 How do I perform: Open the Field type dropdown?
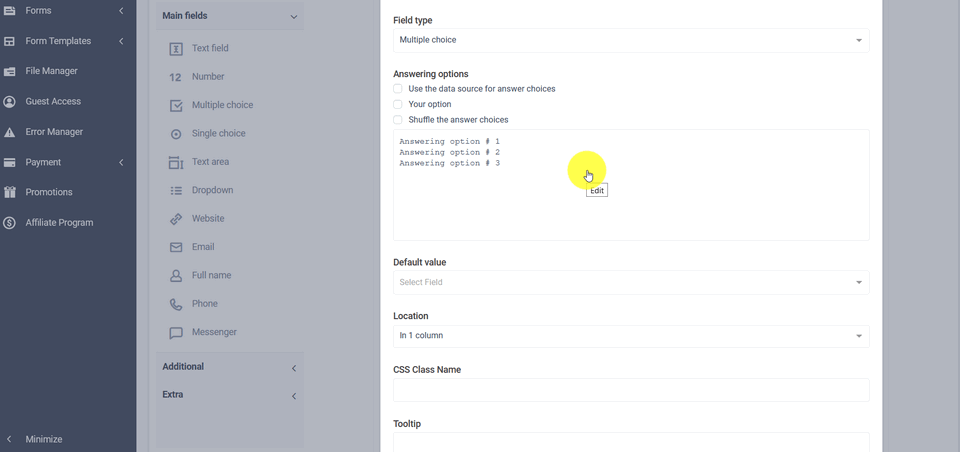pyautogui.click(x=631, y=40)
